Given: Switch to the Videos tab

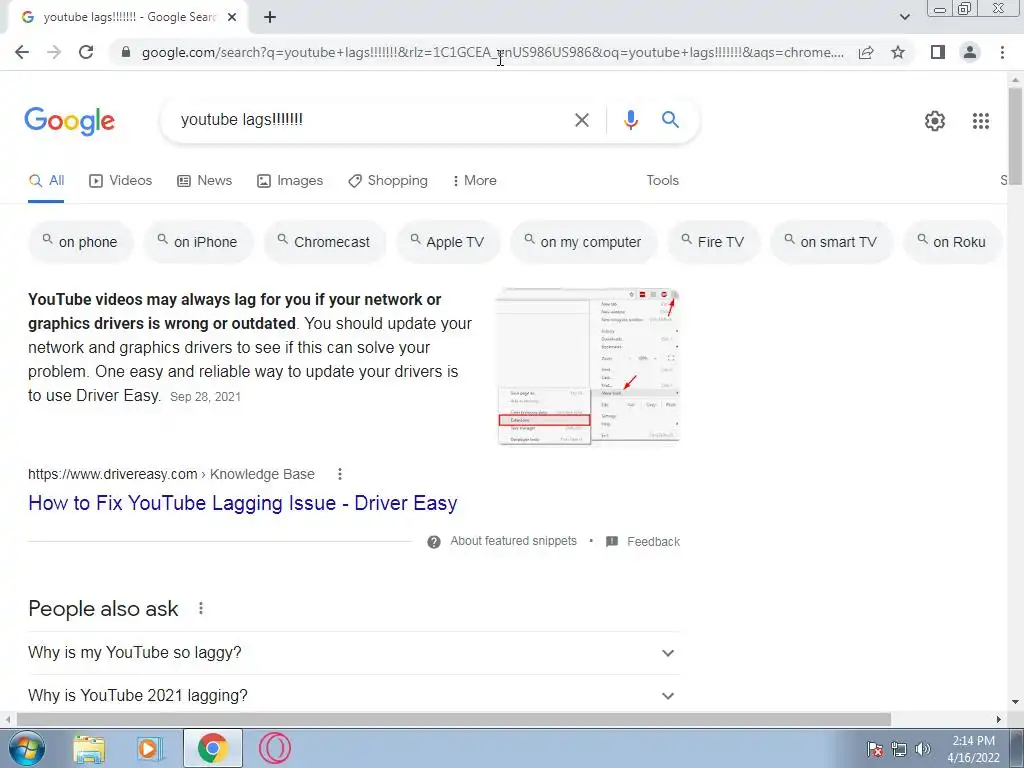Looking at the screenshot, I should point(121,181).
